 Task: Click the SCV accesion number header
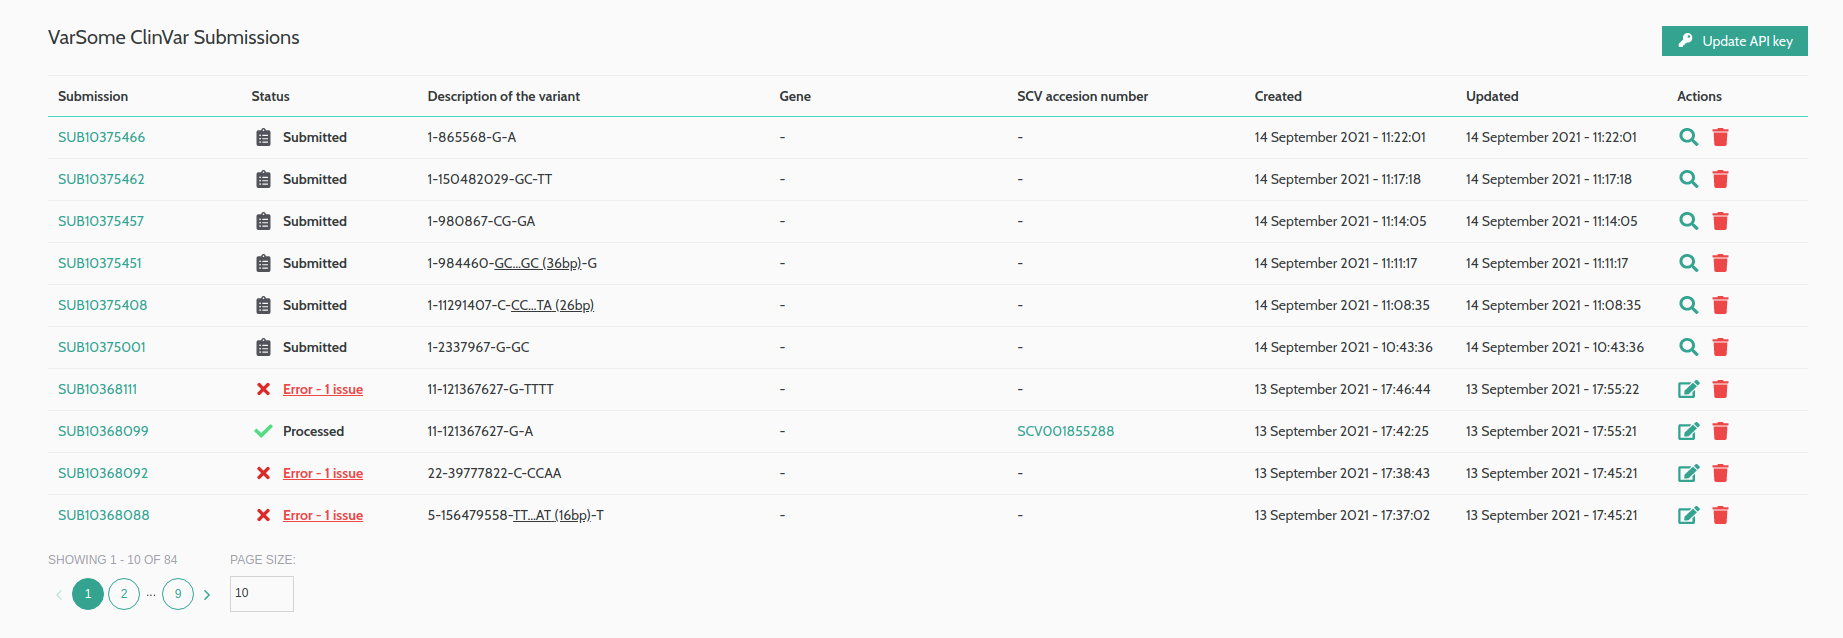[x=1082, y=96]
